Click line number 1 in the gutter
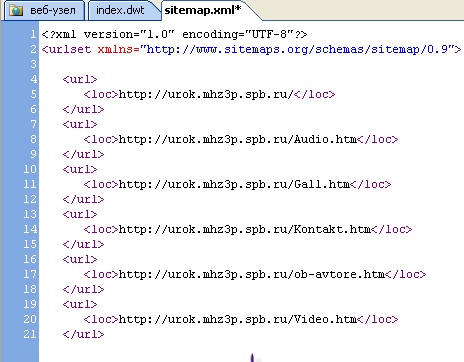 coord(33,34)
